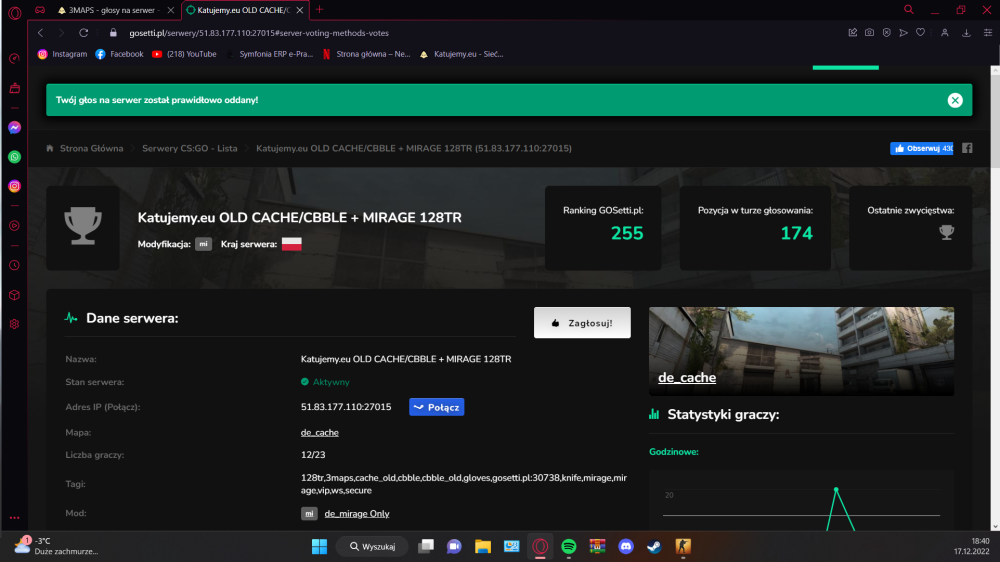Open the weather widget showing -3°C
Viewport: 1000px width, 562px height.
[x=57, y=546]
